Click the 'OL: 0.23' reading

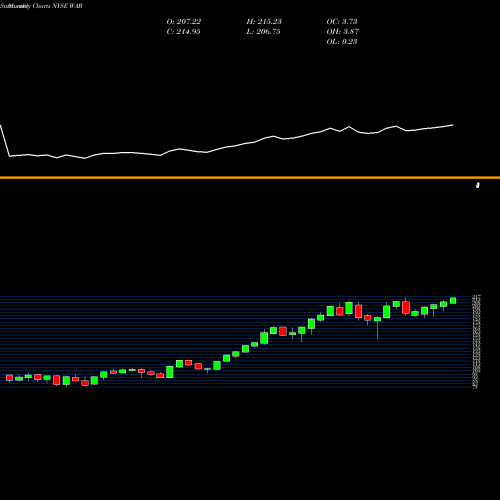pyautogui.click(x=342, y=42)
